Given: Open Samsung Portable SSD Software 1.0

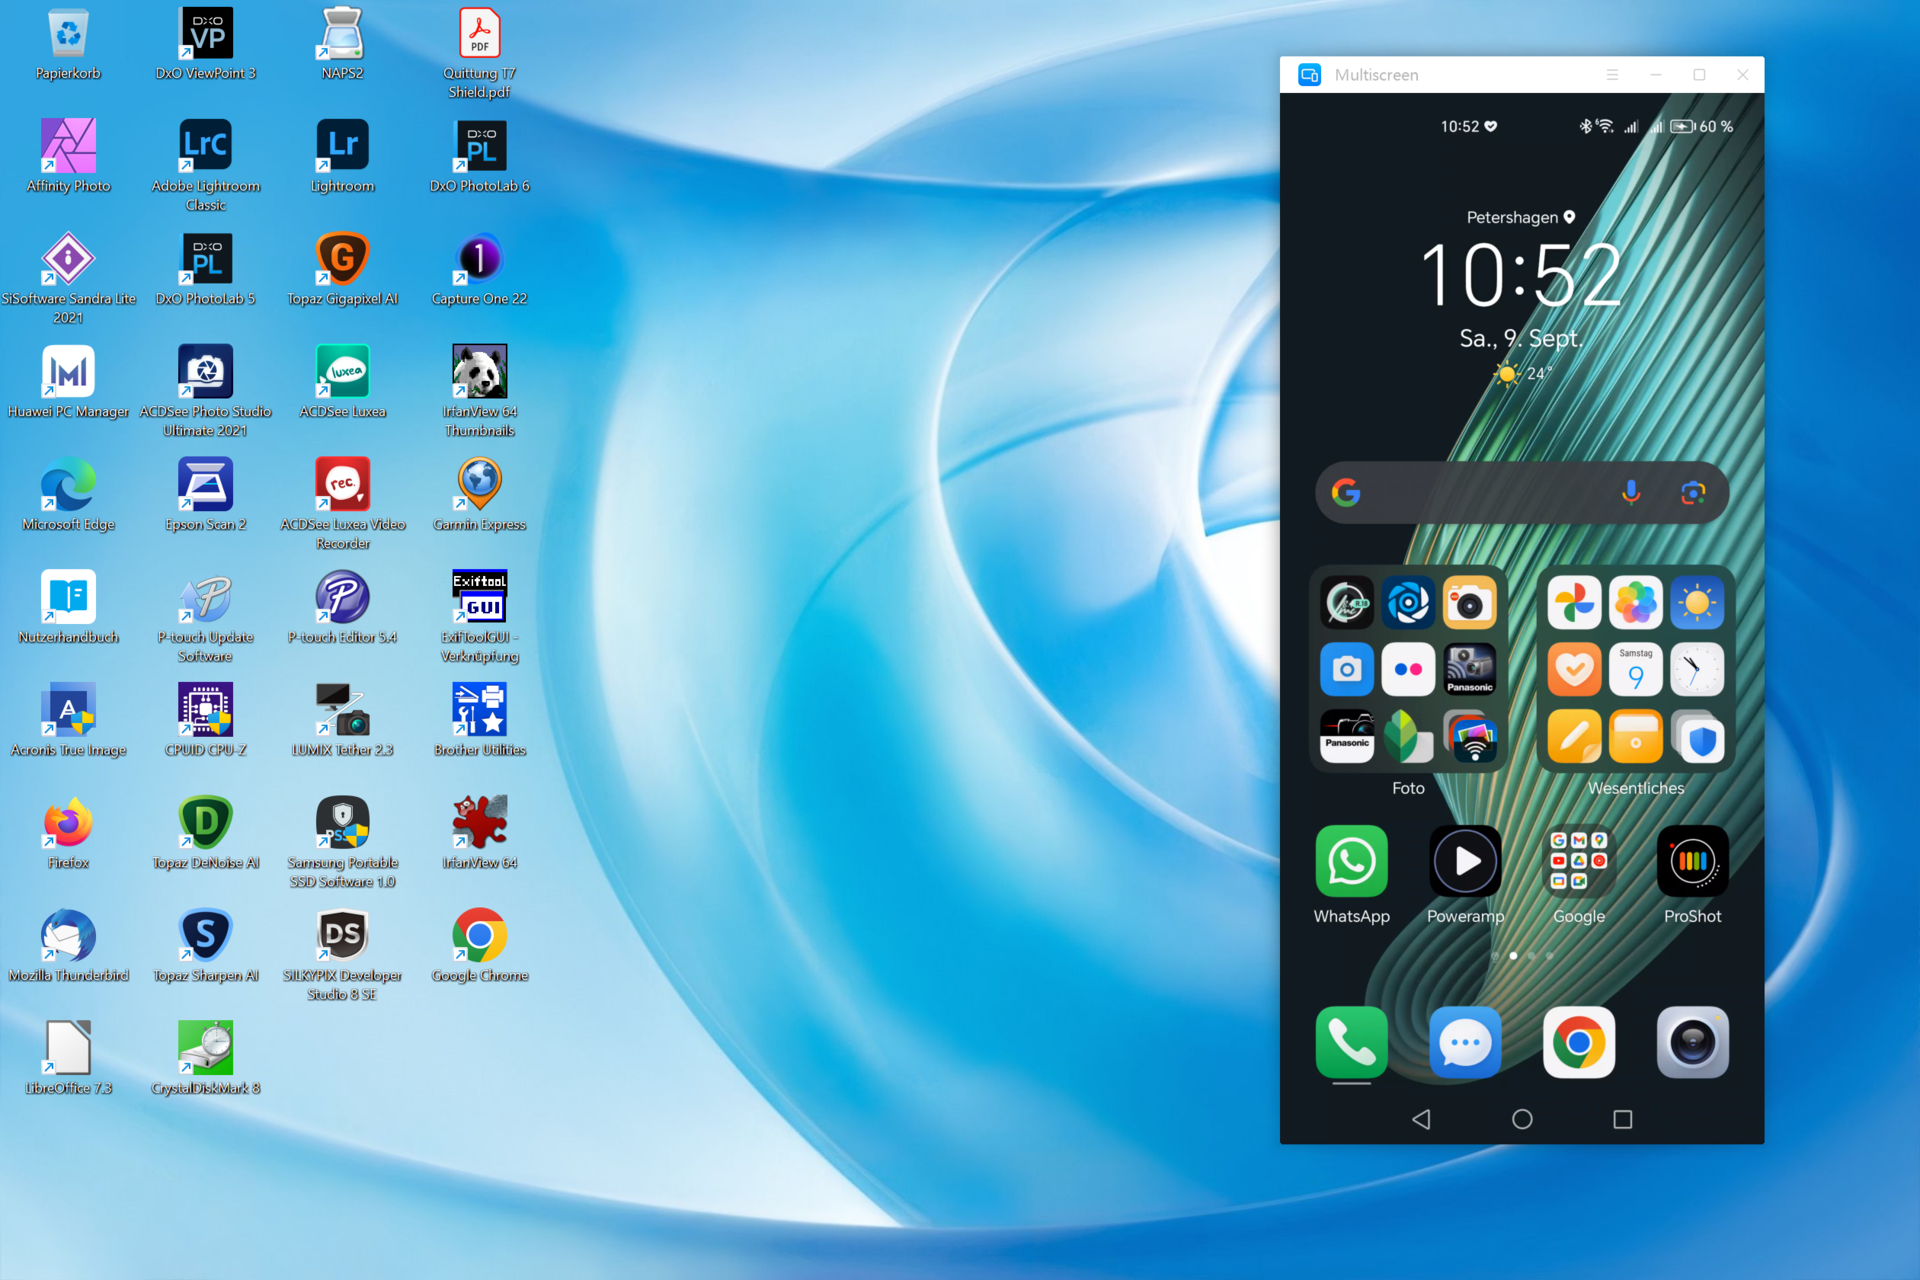Looking at the screenshot, I should tap(342, 823).
